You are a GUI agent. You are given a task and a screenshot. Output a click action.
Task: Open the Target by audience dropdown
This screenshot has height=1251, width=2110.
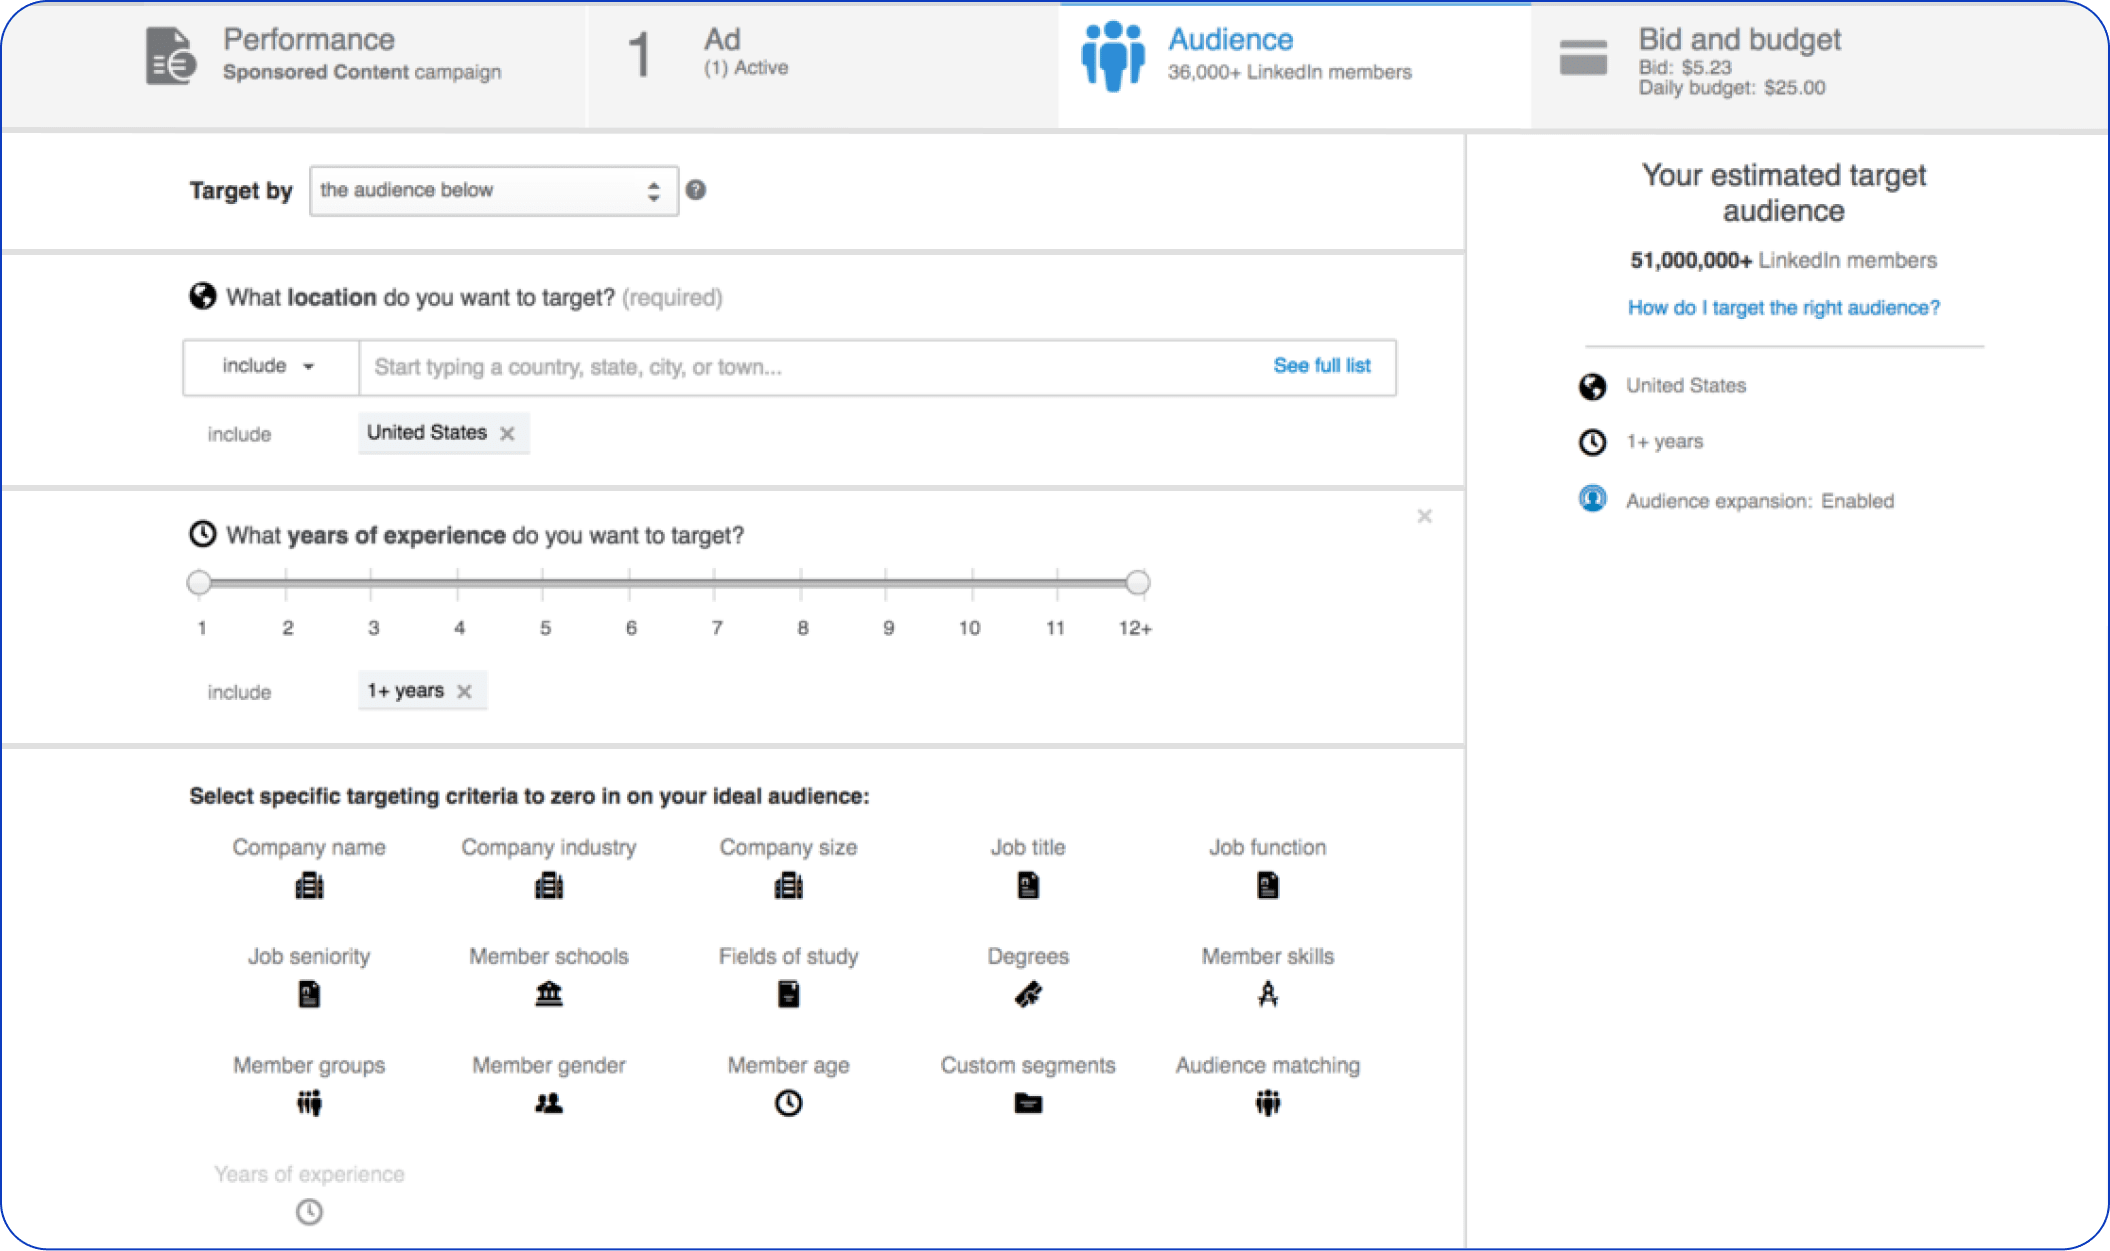pos(493,190)
